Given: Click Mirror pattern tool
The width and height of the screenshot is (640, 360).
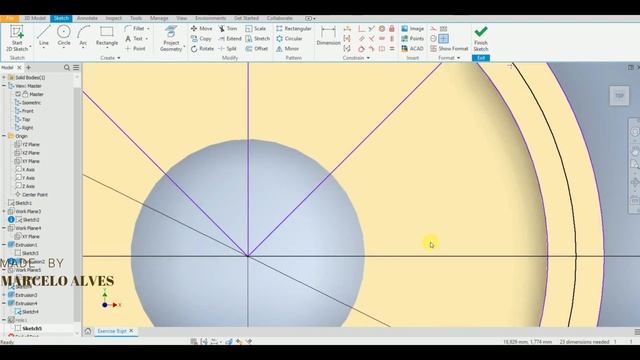Looking at the screenshot, I should [x=287, y=48].
